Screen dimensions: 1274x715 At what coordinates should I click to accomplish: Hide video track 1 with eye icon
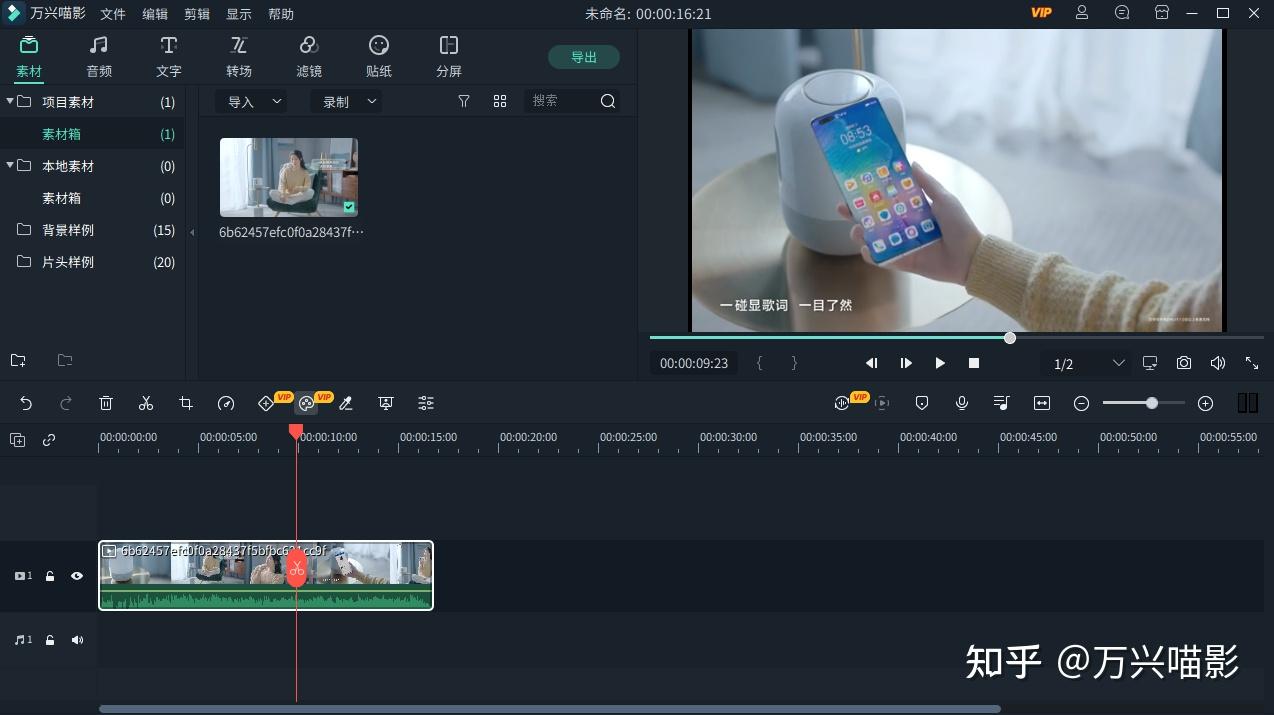pos(77,576)
